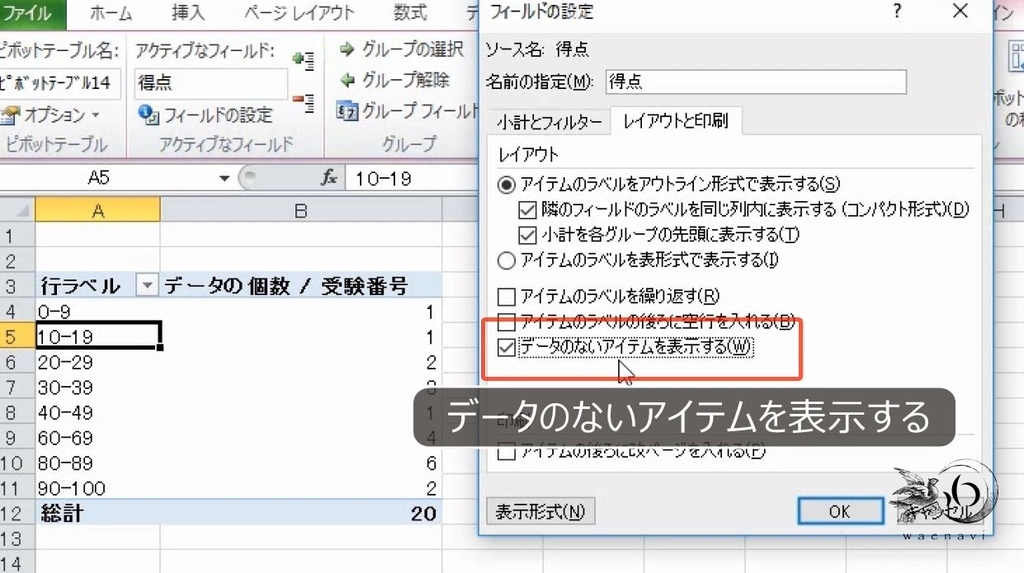Select row 12 header
The width and height of the screenshot is (1024, 573).
click(17, 514)
